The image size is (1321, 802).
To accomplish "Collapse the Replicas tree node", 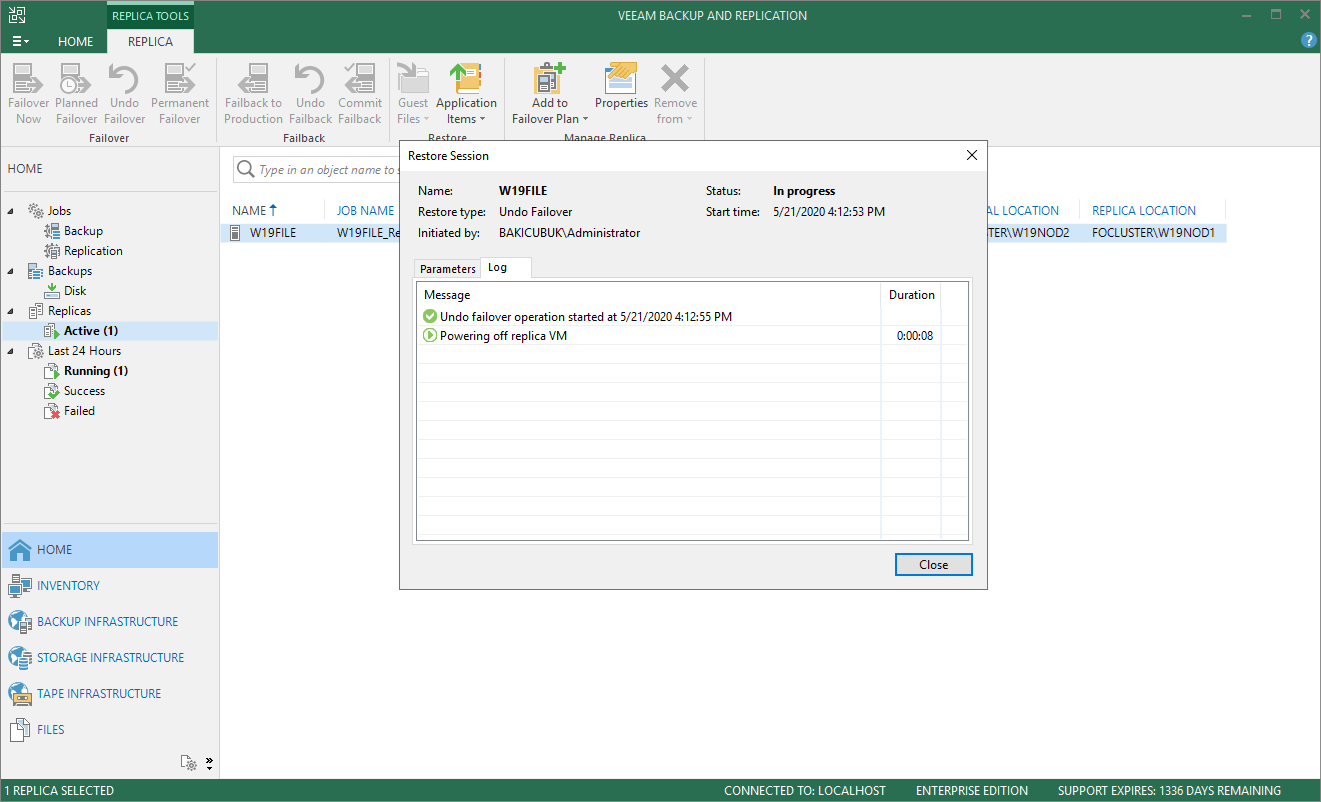I will tap(13, 311).
